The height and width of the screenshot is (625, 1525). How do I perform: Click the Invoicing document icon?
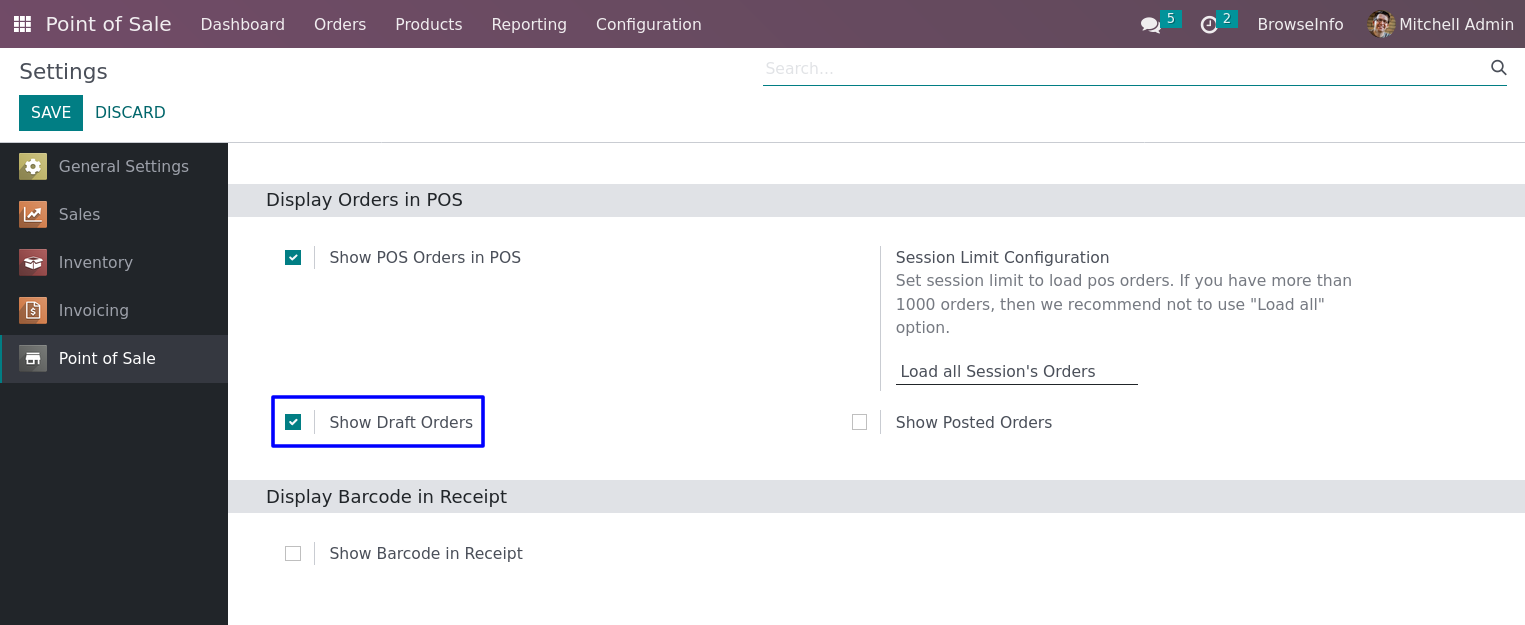[x=33, y=311]
